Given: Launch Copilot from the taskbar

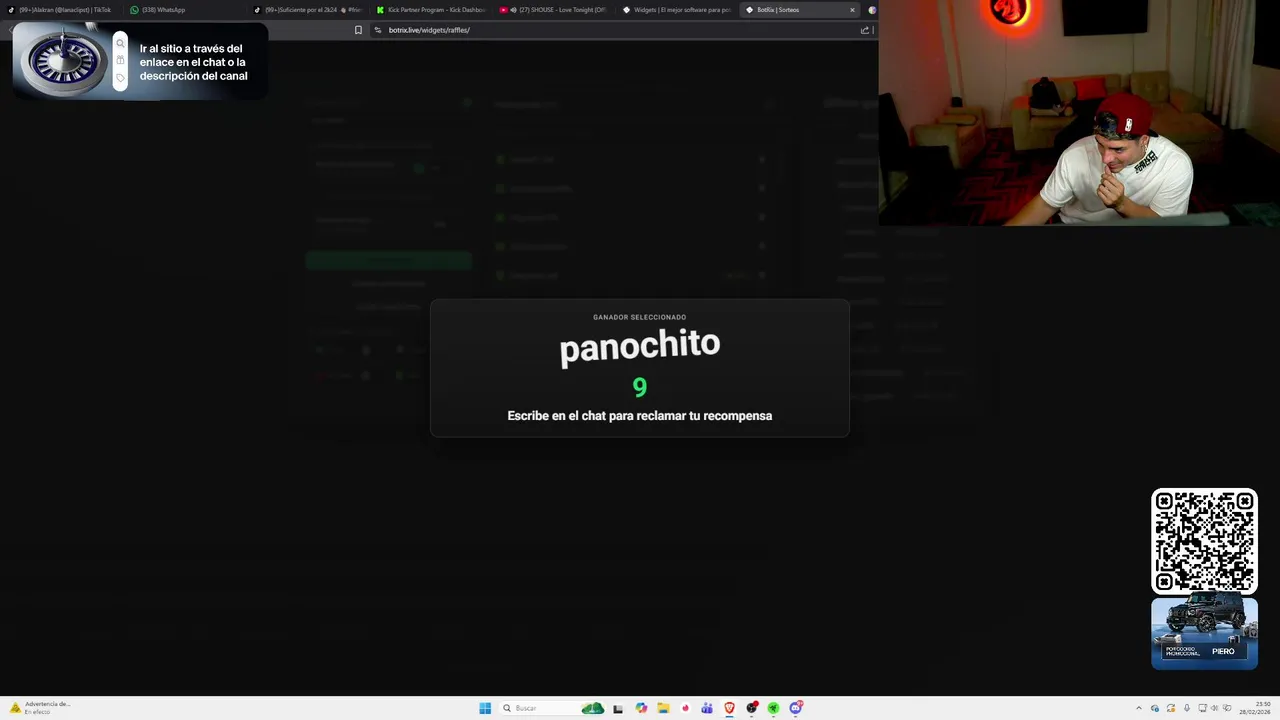Looking at the screenshot, I should click(641, 708).
